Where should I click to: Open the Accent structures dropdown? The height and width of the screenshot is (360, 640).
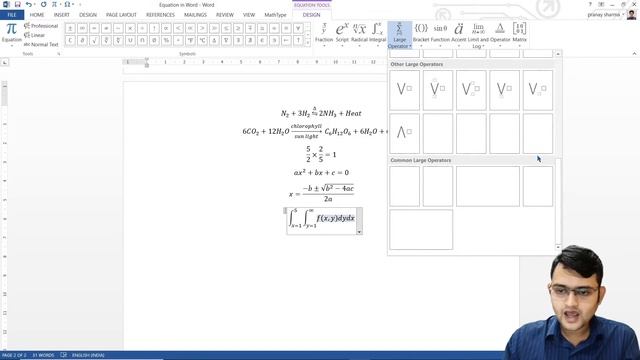[x=458, y=34]
